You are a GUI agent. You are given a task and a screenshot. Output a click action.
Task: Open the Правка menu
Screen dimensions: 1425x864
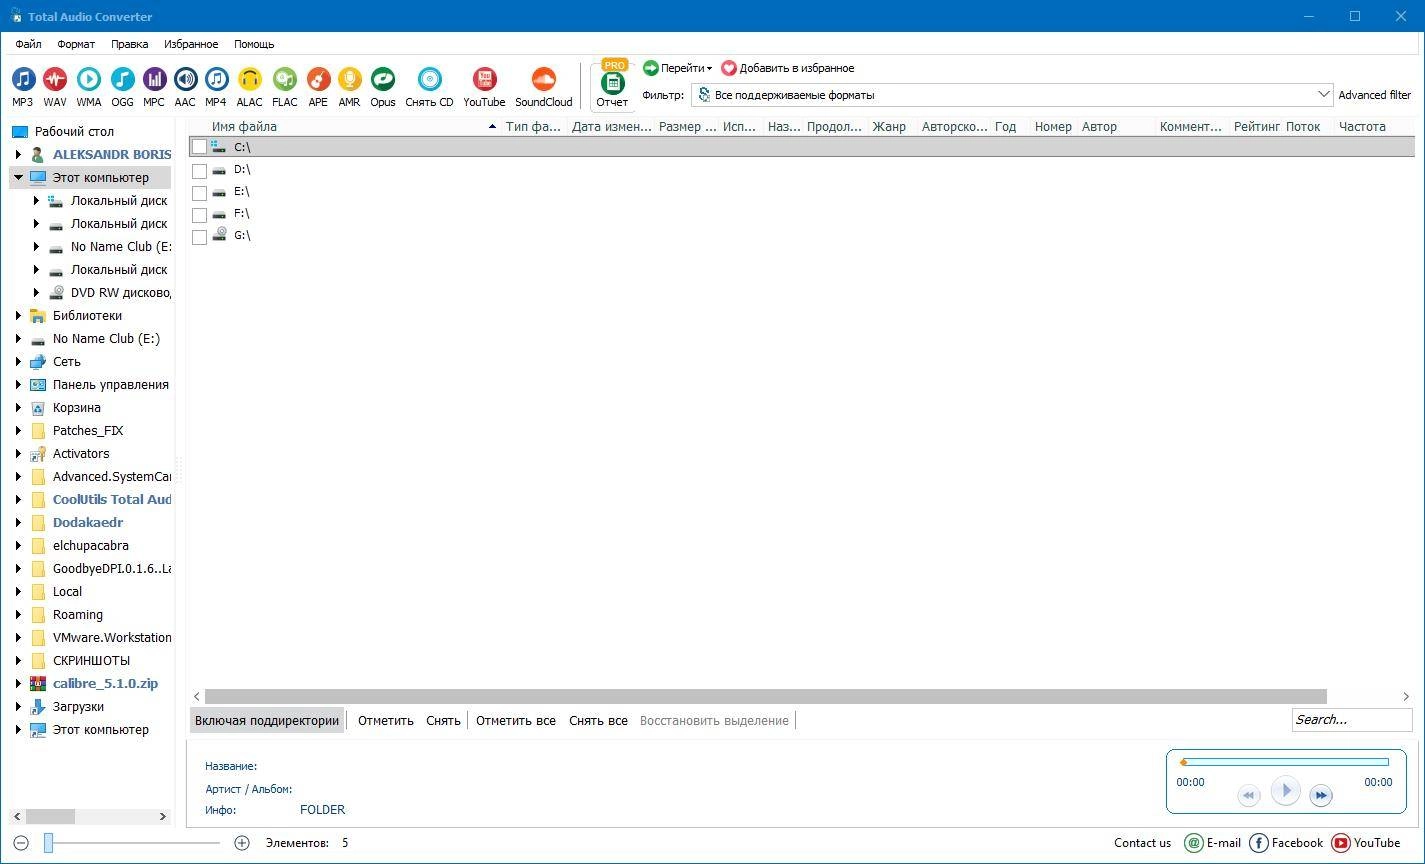[x=130, y=44]
